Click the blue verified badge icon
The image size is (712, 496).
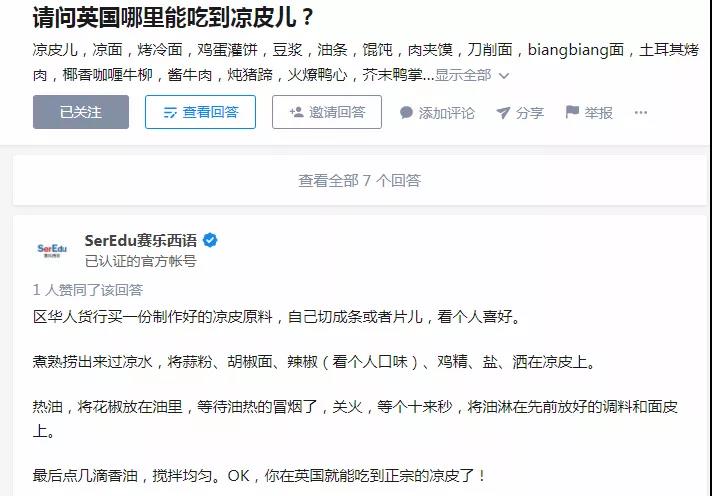click(x=210, y=240)
